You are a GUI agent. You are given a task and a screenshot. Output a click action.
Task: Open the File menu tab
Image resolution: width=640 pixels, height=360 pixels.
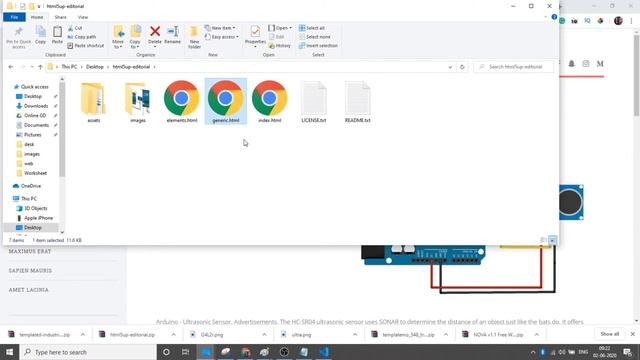coord(14,17)
